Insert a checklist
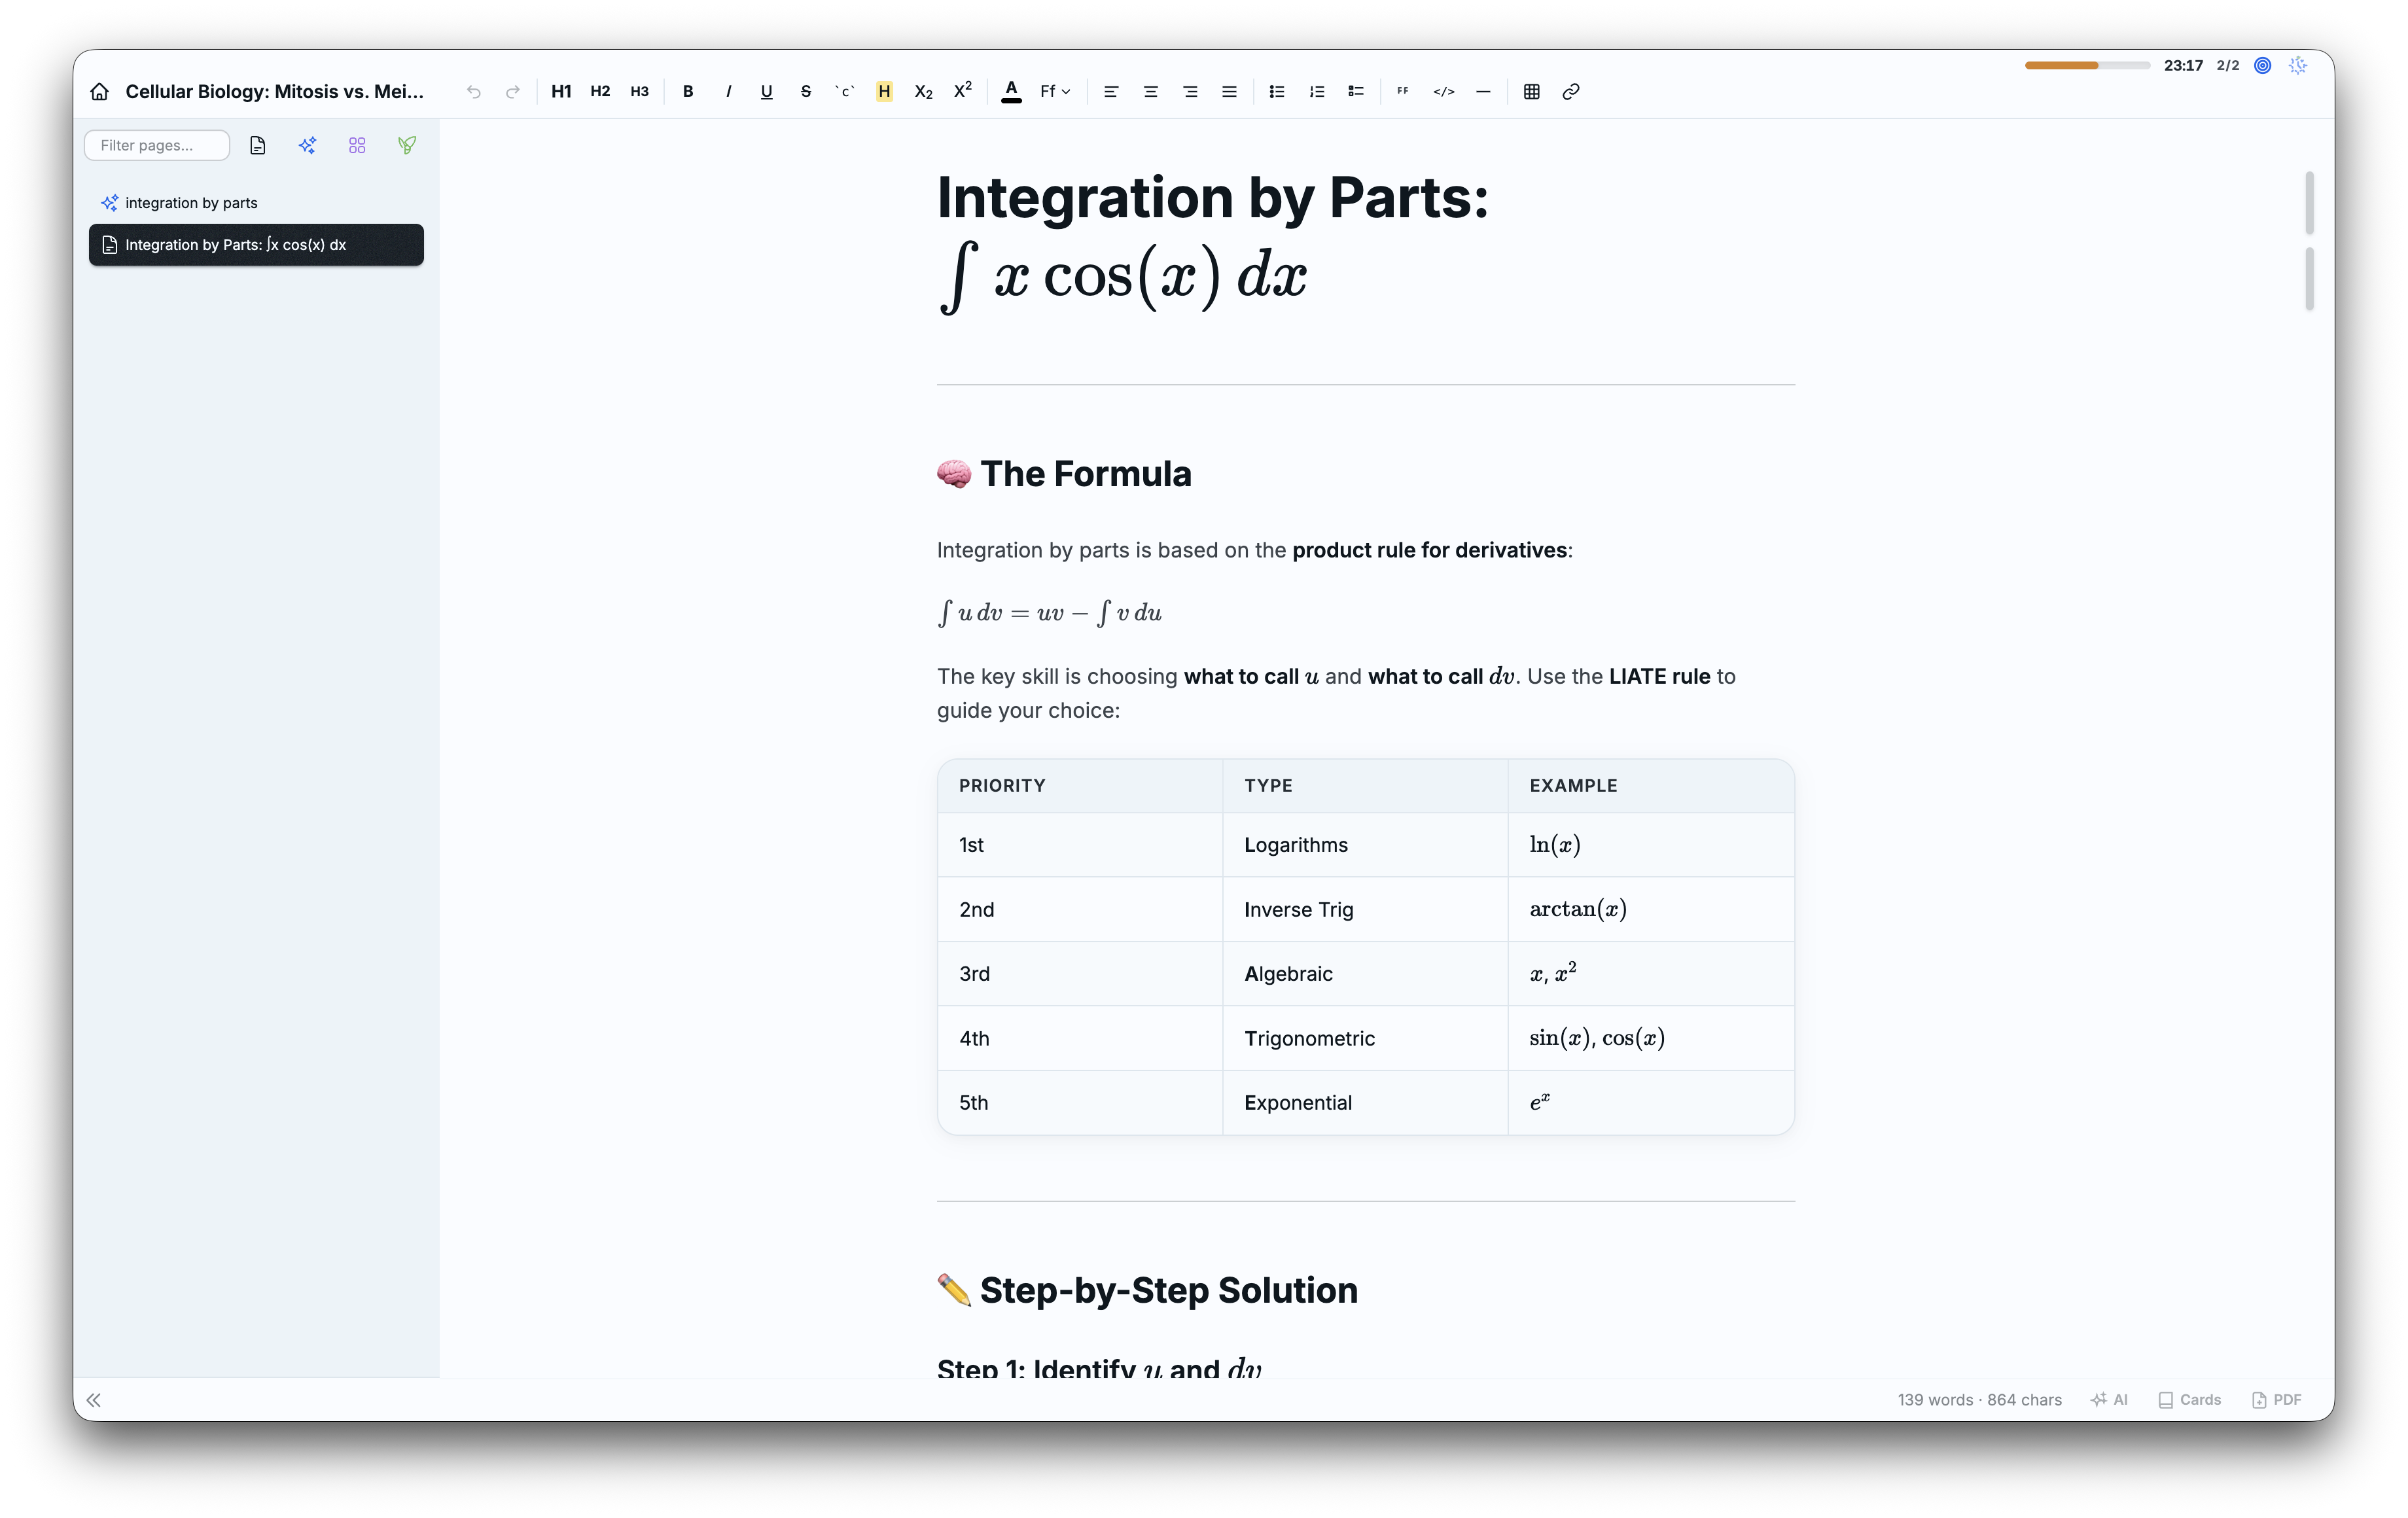 pos(1356,91)
